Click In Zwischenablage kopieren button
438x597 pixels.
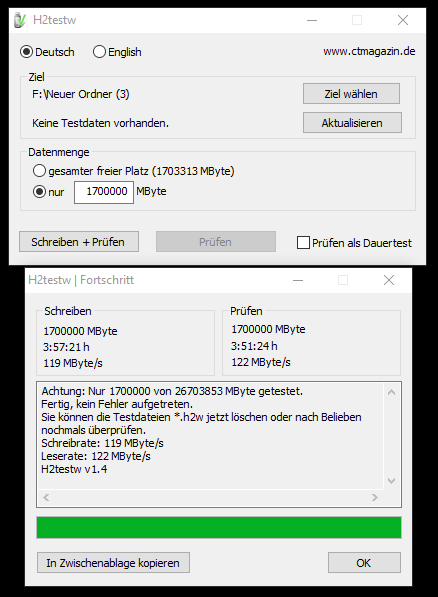[113, 563]
